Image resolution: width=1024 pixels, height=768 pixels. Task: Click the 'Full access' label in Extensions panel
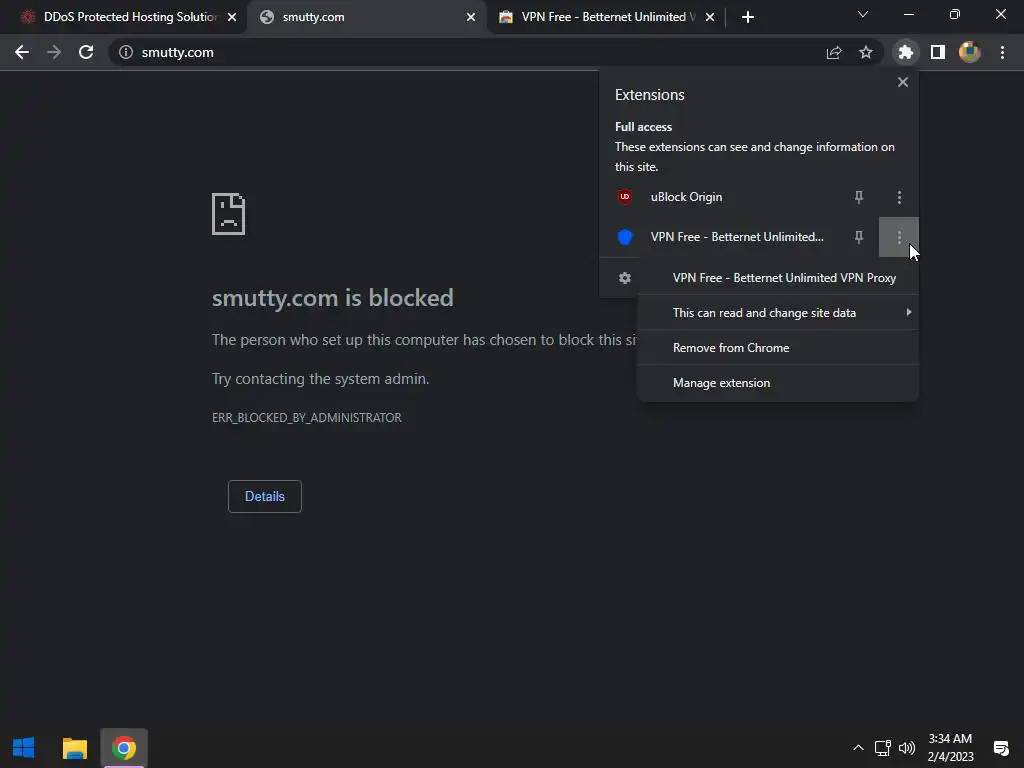pos(643,127)
